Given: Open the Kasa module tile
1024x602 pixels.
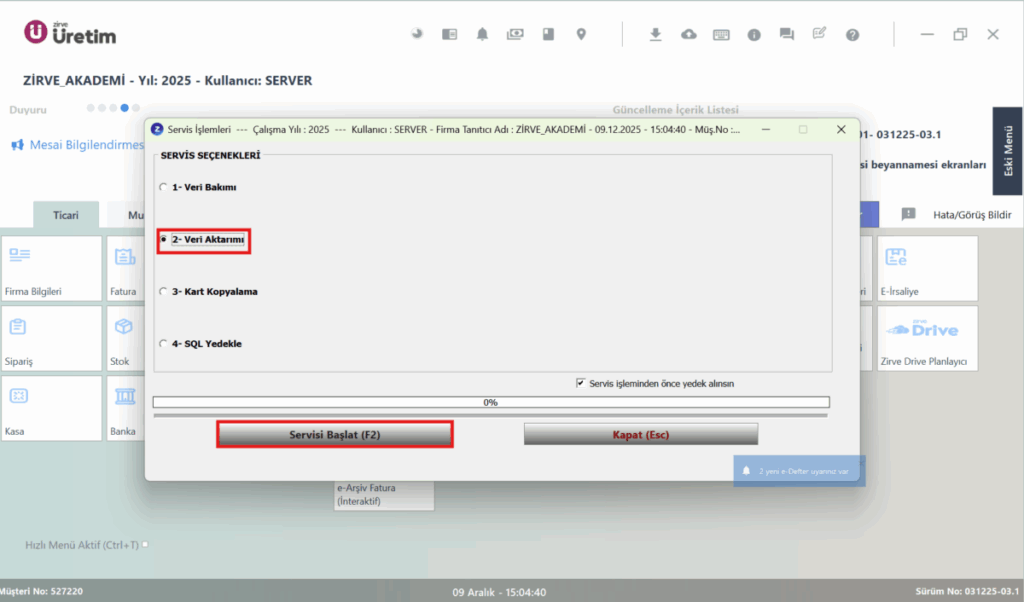Looking at the screenshot, I should [x=52, y=408].
